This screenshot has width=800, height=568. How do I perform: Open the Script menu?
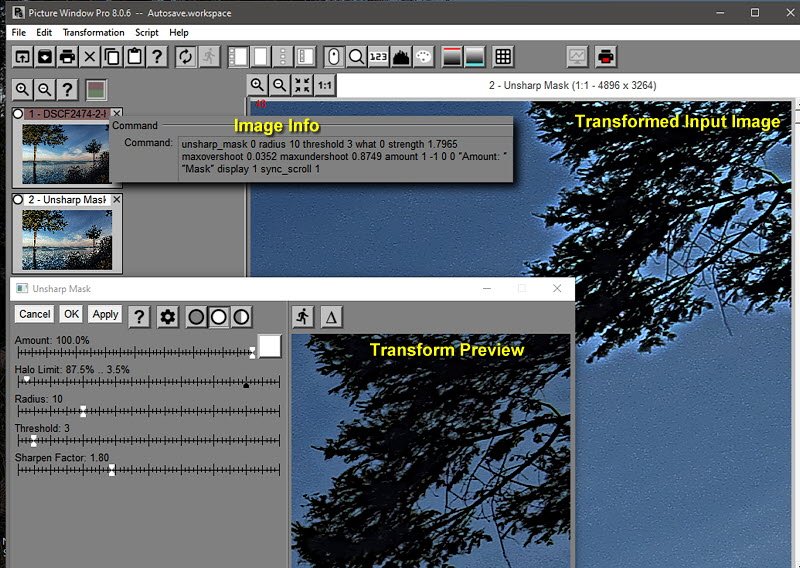tap(147, 32)
